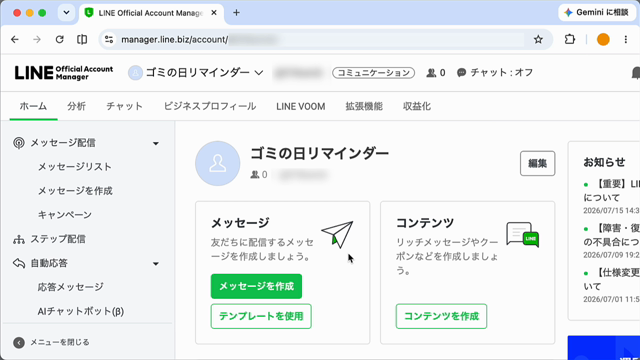Collapse the メッセージ配信 section arrow
Viewport: 640px width, 360px height.
coord(156,143)
